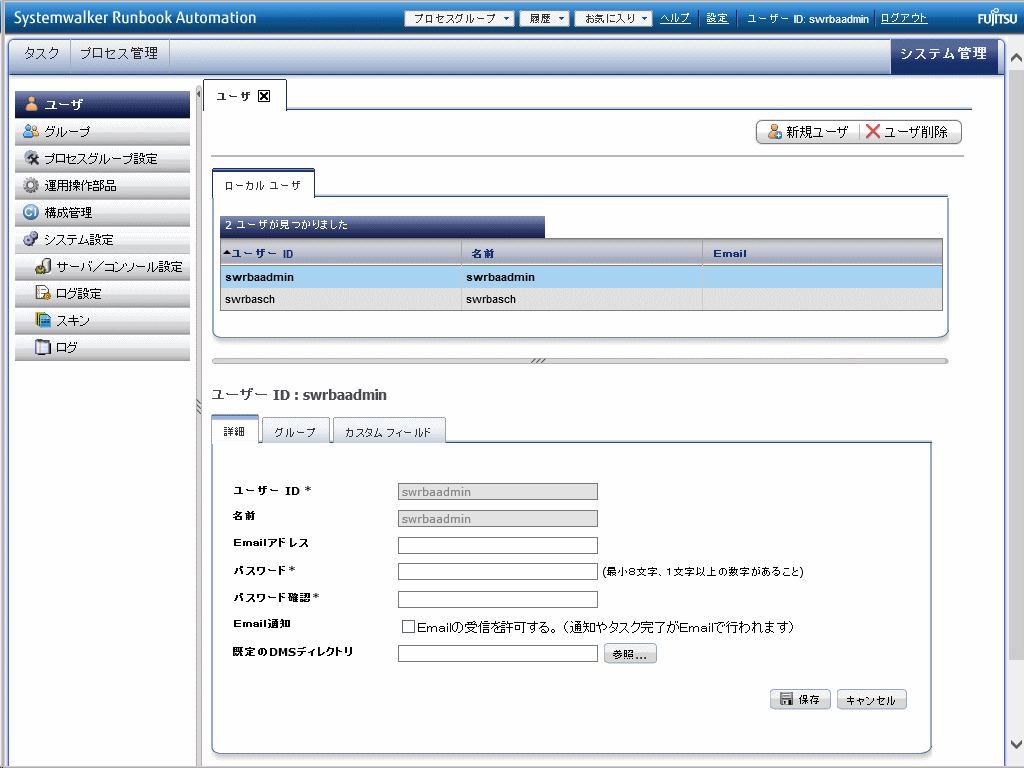The height and width of the screenshot is (768, 1024).
Task: Collapse the left sidebar panel arrow
Action: 199,94
